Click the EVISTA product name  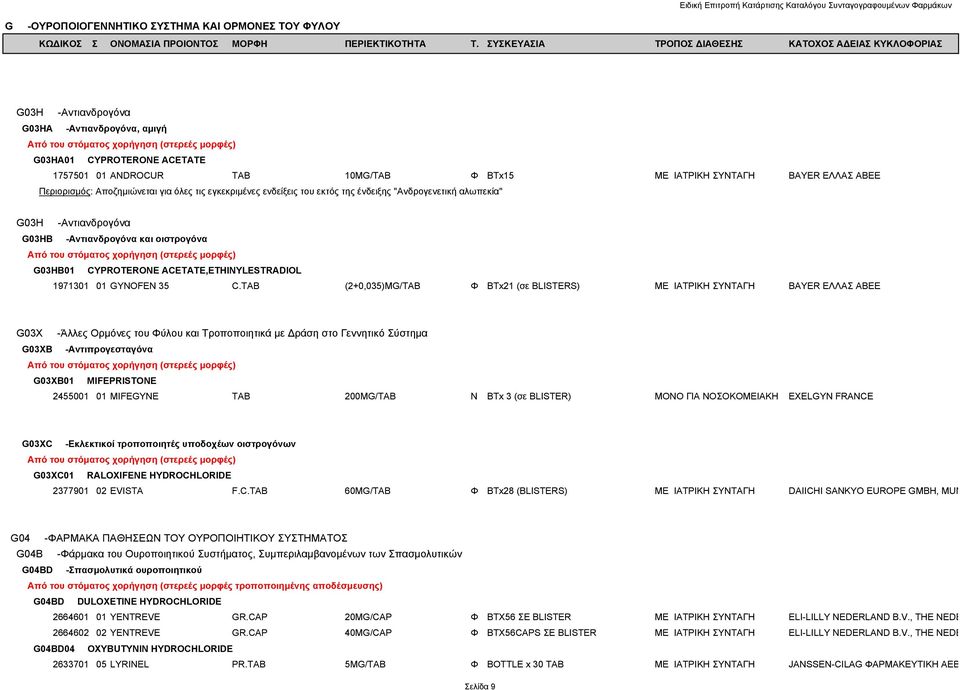pos(126,491)
